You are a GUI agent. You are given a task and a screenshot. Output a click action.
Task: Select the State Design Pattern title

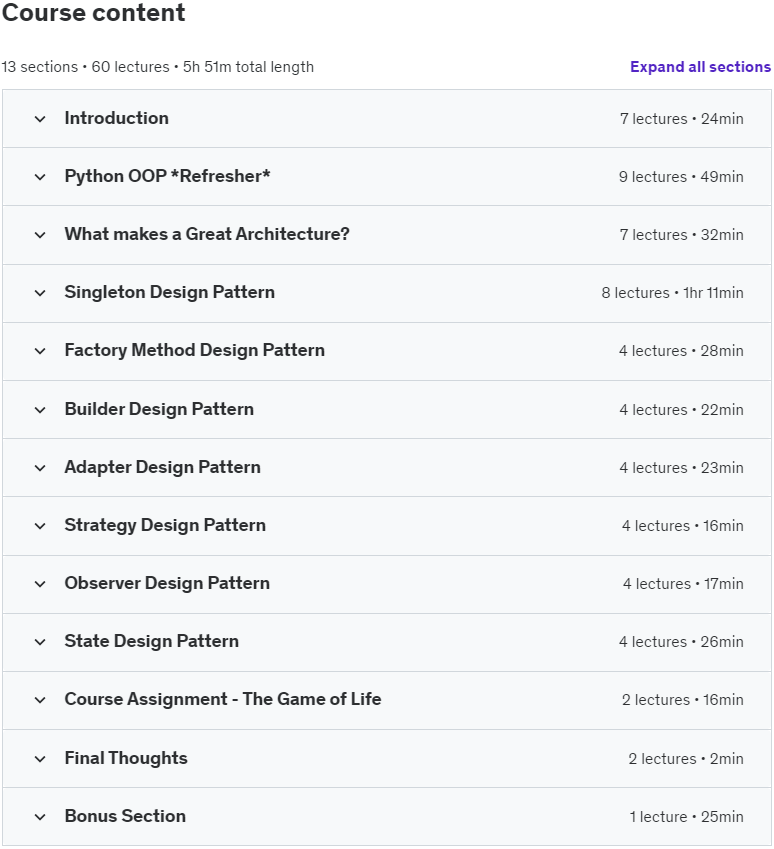coord(152,641)
